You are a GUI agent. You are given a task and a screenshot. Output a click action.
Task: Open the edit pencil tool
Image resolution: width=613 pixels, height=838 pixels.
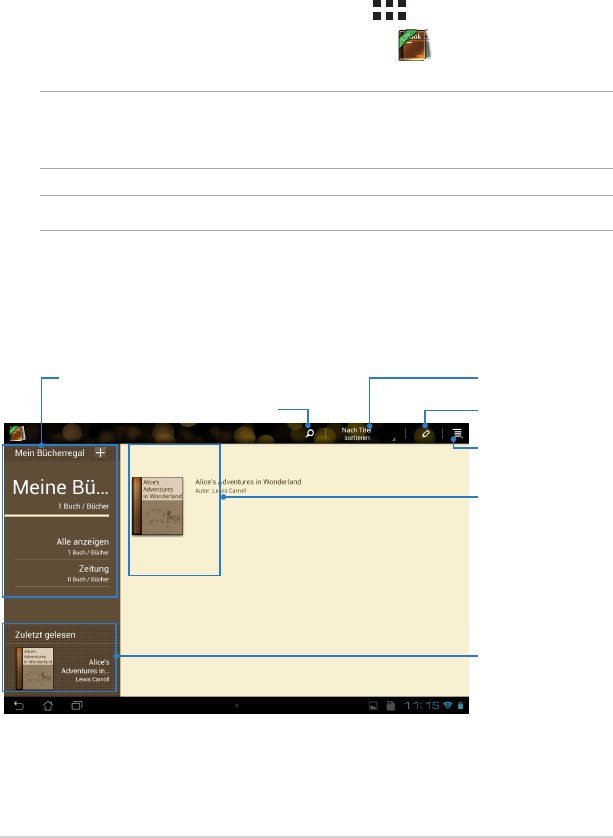click(426, 433)
